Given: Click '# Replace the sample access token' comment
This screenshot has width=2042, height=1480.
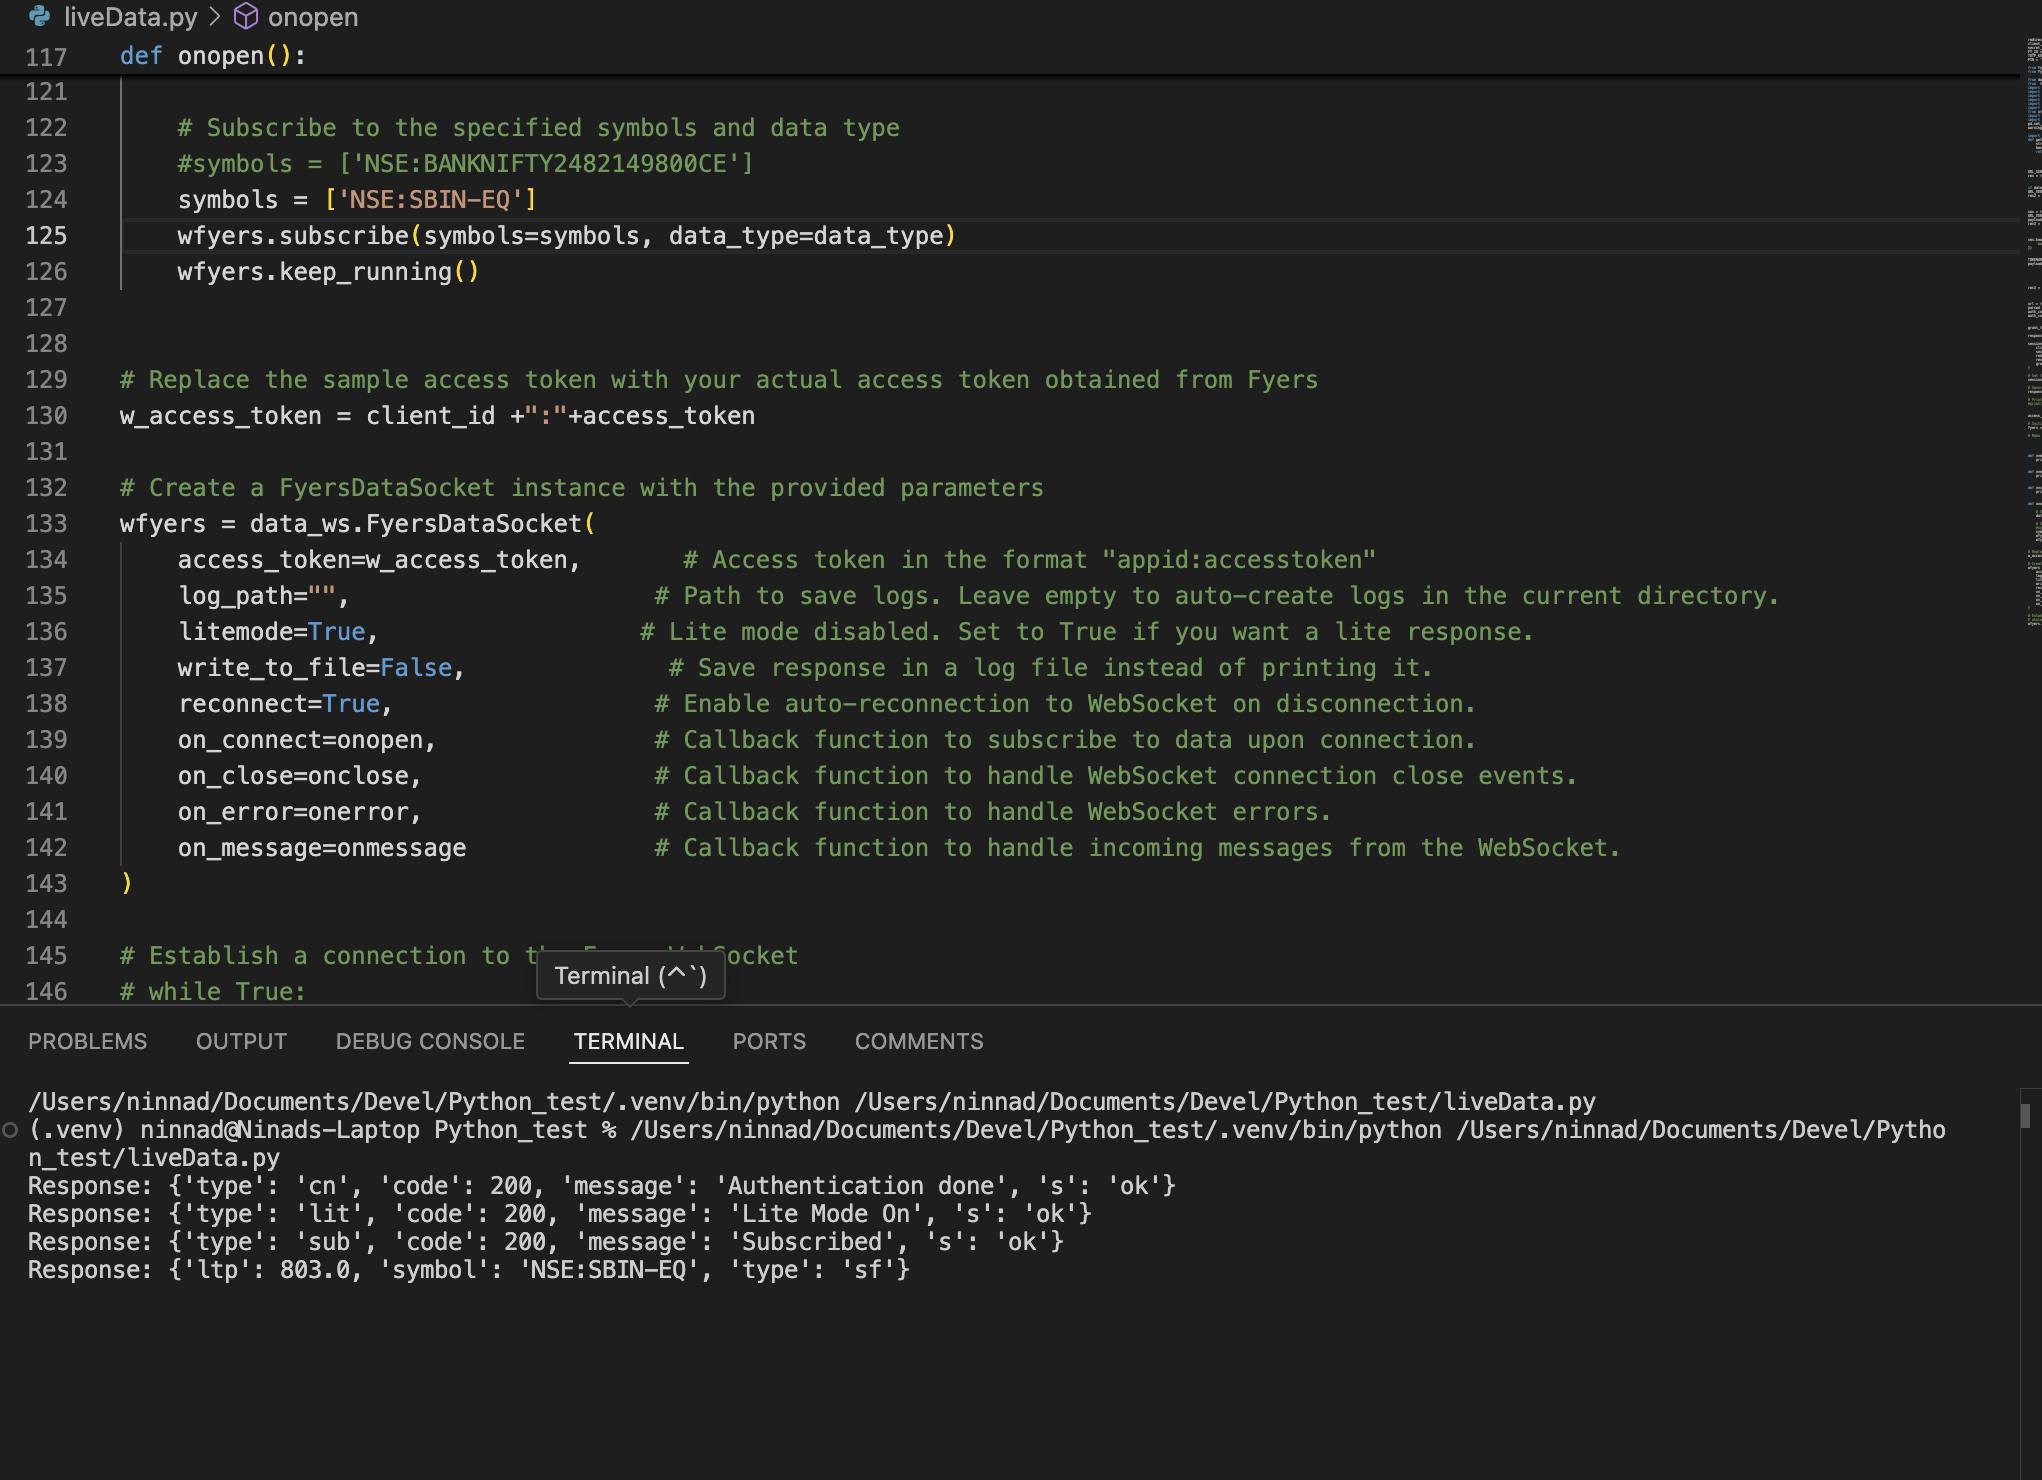Looking at the screenshot, I should click(x=719, y=380).
